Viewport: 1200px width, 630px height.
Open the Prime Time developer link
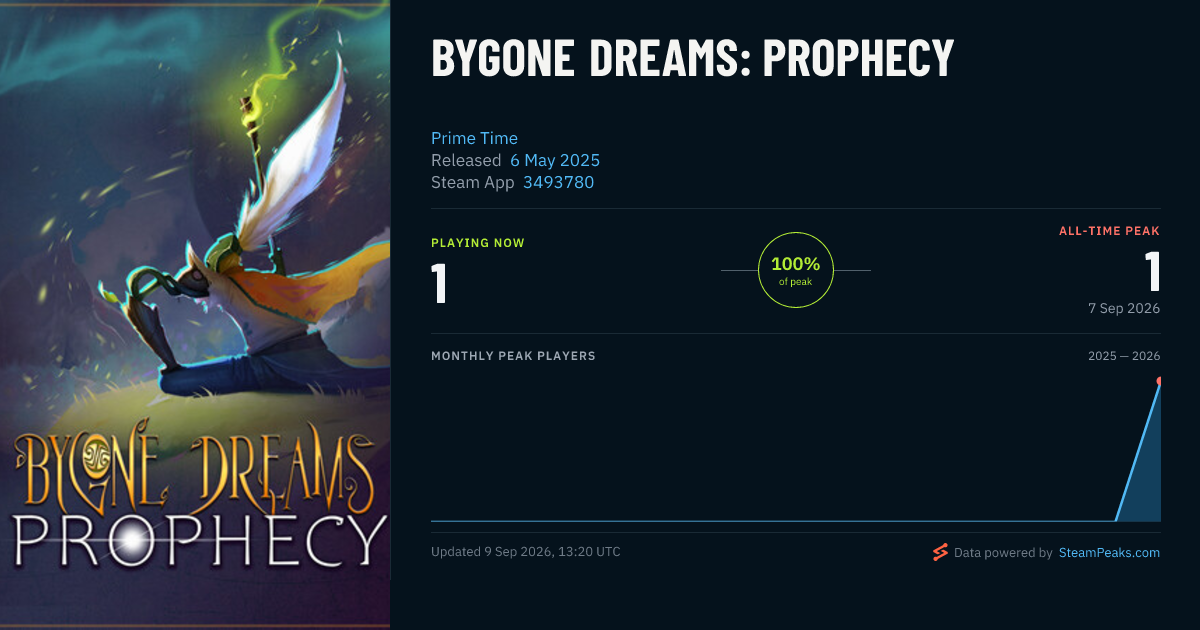(474, 138)
